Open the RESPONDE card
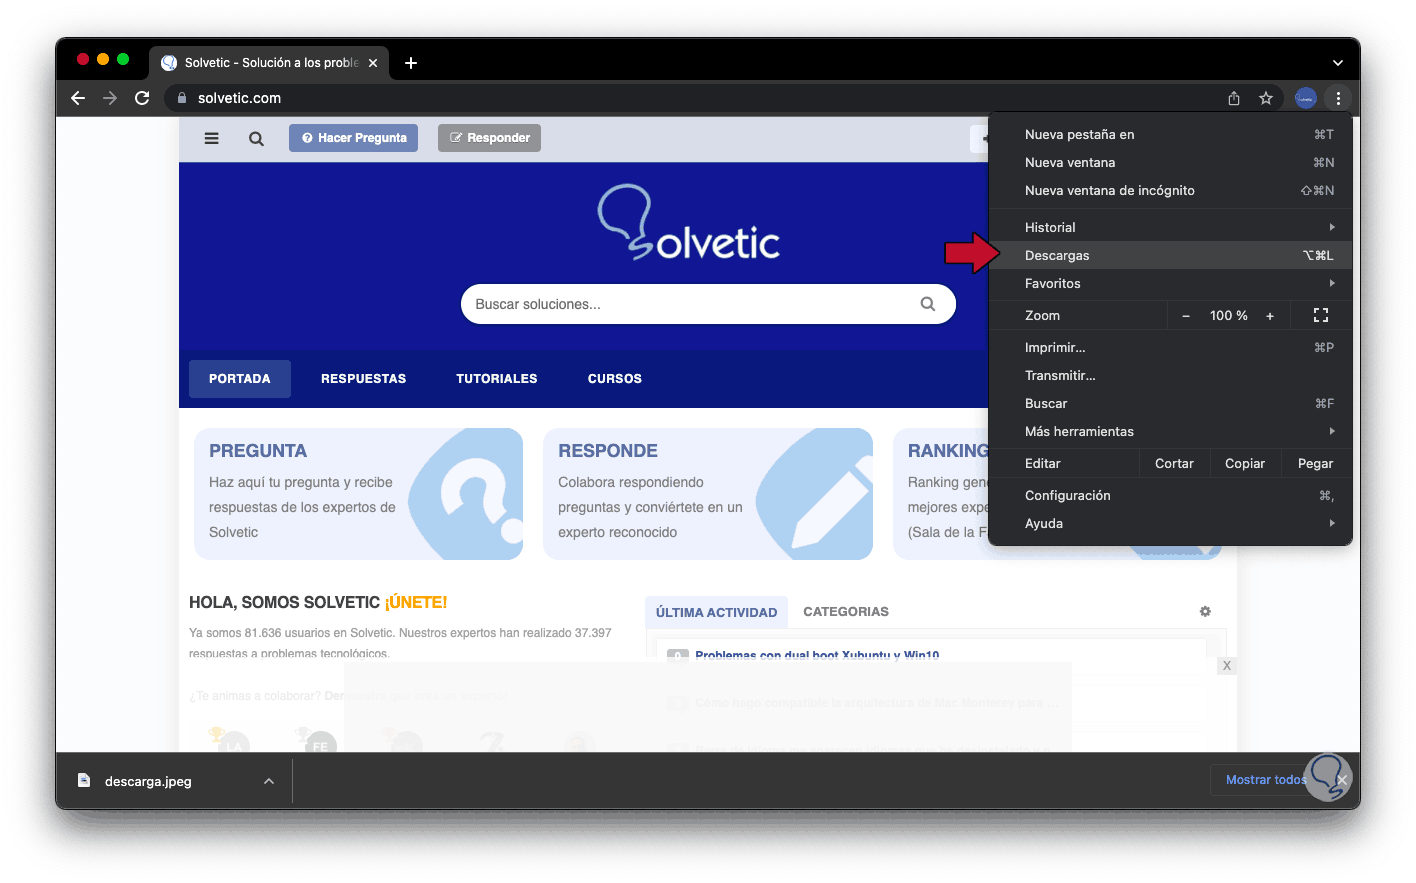The height and width of the screenshot is (883, 1416). tap(708, 494)
